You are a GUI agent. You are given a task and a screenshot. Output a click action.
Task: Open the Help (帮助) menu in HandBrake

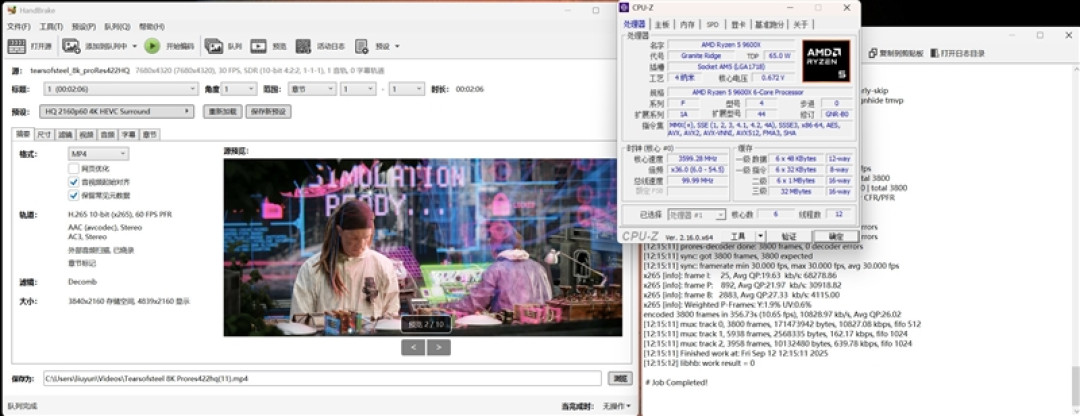click(x=152, y=27)
